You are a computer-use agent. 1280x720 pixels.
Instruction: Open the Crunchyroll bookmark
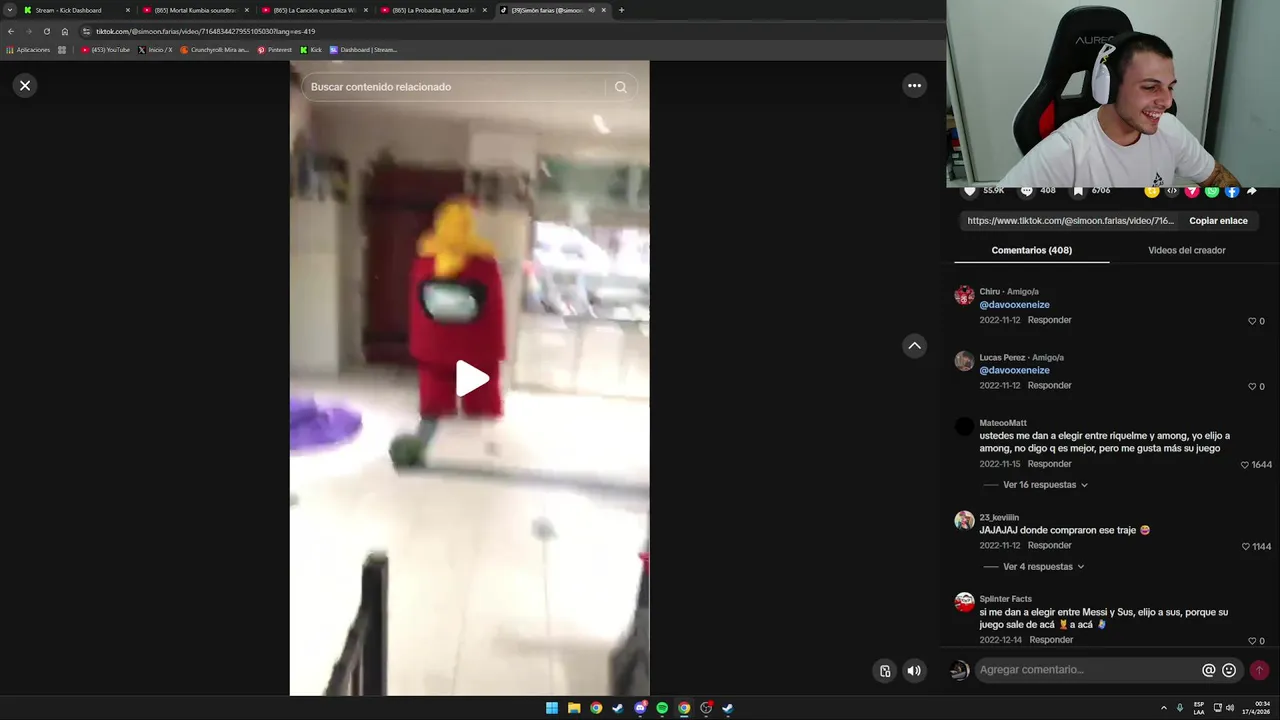[215, 50]
